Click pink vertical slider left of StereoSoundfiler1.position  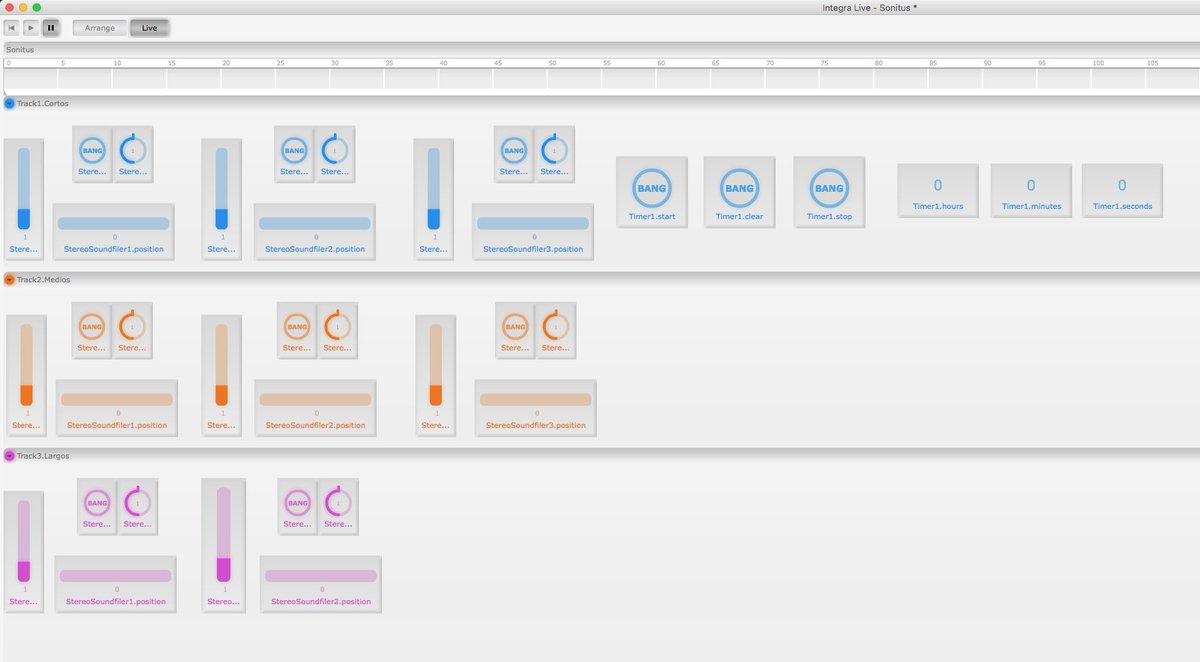24,540
